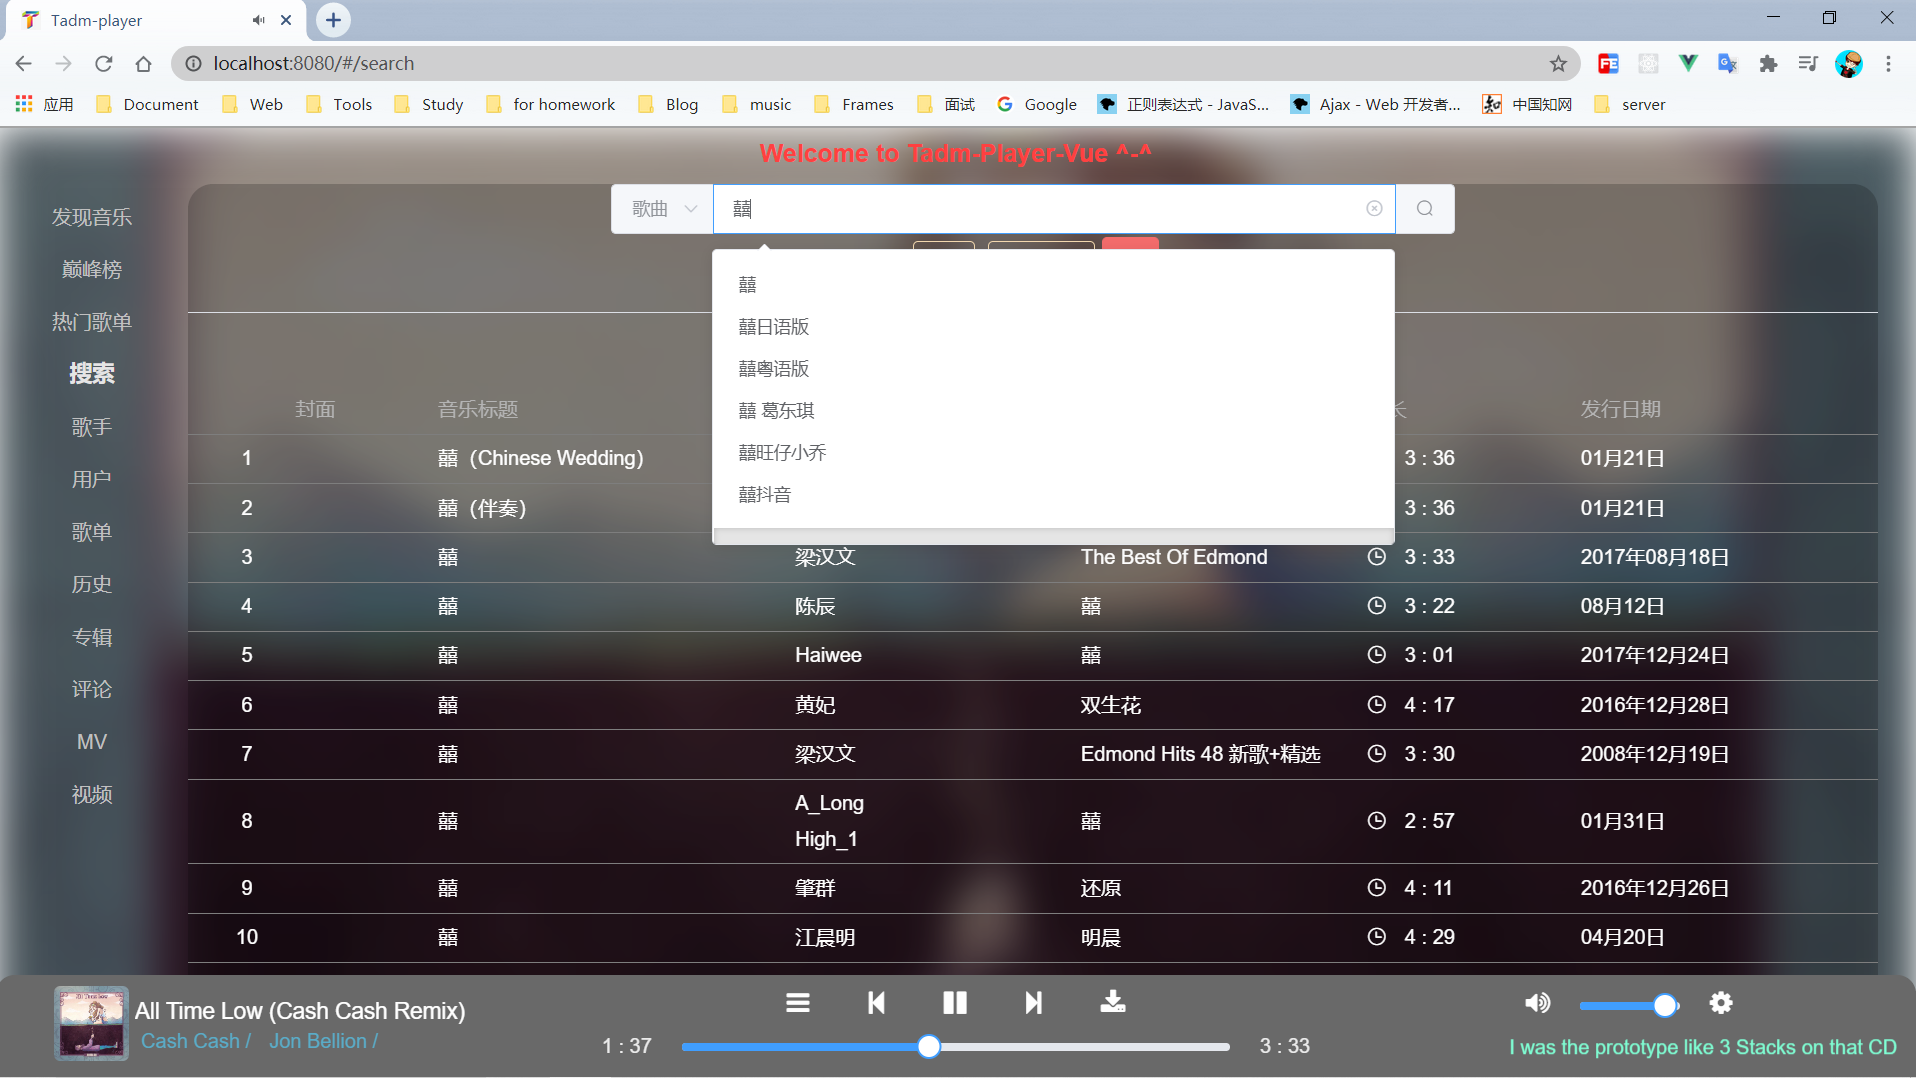
Task: Click the address bar URL
Action: coord(314,64)
